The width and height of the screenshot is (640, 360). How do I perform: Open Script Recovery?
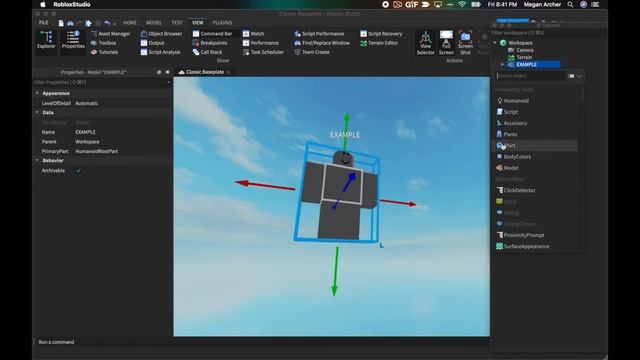381,34
